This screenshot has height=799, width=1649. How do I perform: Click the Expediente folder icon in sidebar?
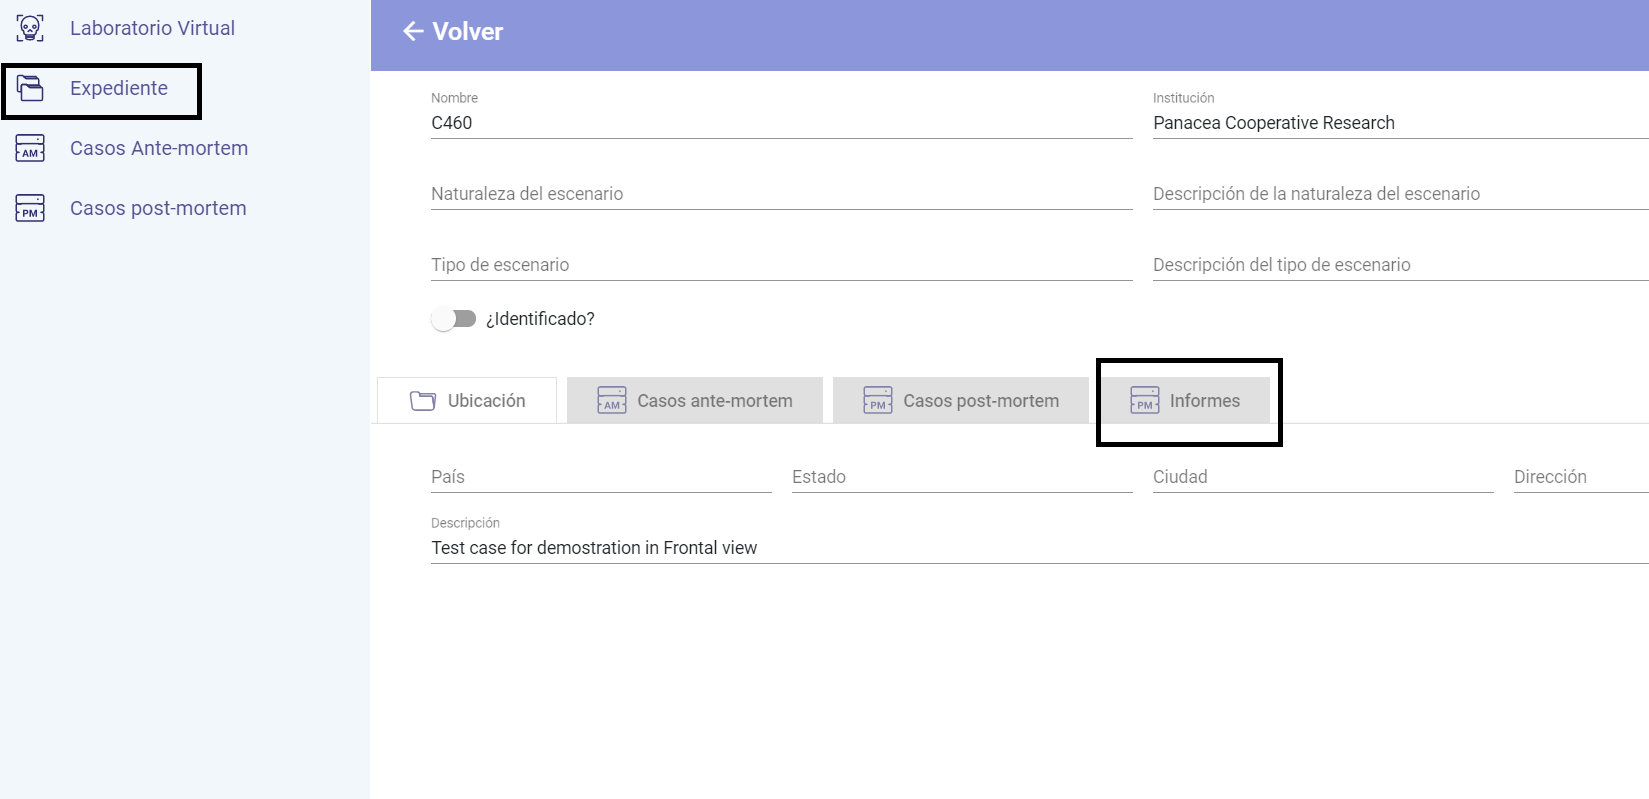tap(30, 88)
